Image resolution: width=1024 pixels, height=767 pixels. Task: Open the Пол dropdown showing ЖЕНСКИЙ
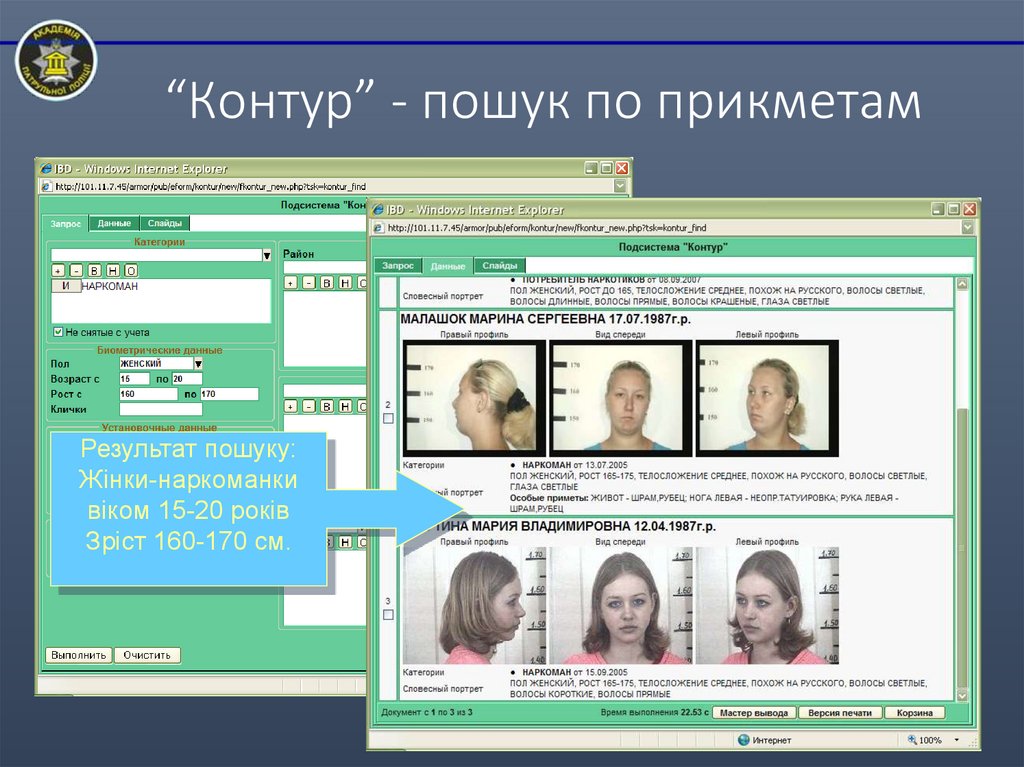coord(199,363)
